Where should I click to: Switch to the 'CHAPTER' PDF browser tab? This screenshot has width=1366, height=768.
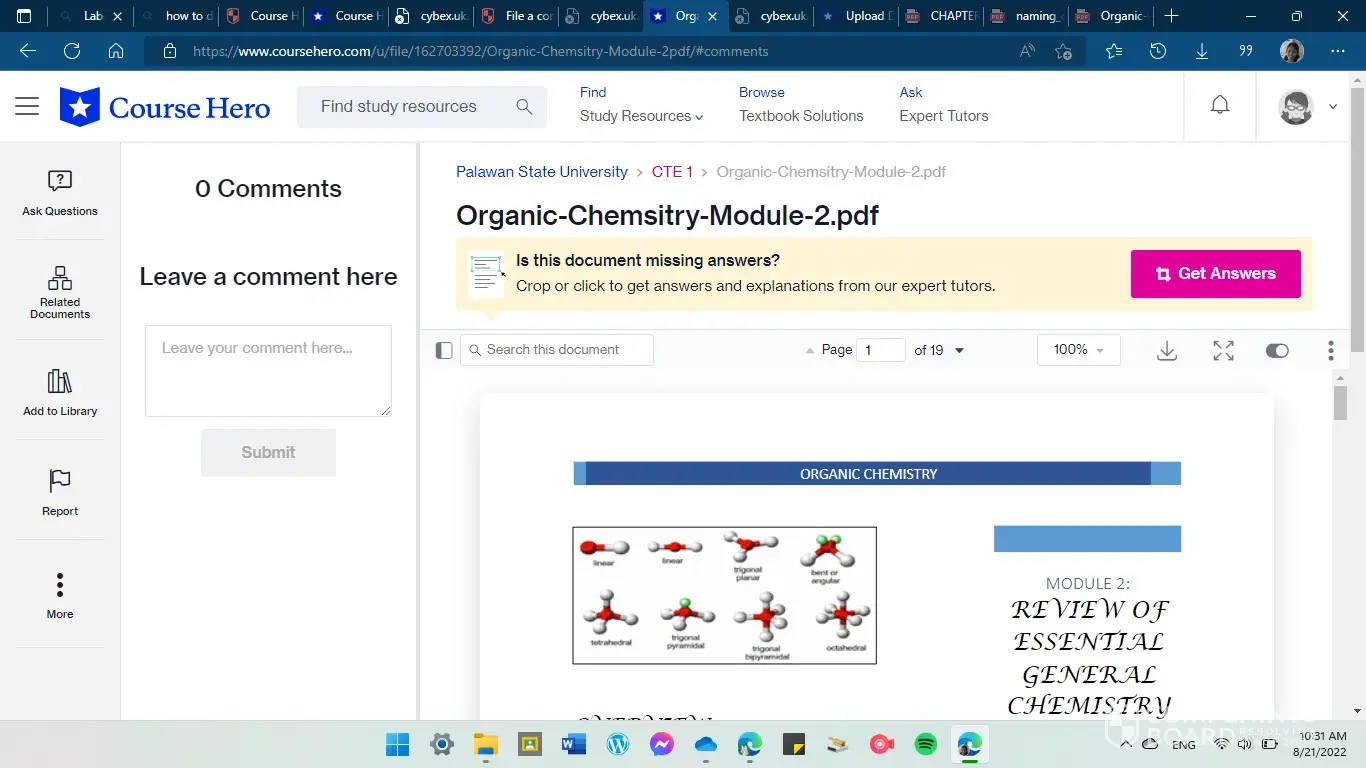[x=942, y=16]
